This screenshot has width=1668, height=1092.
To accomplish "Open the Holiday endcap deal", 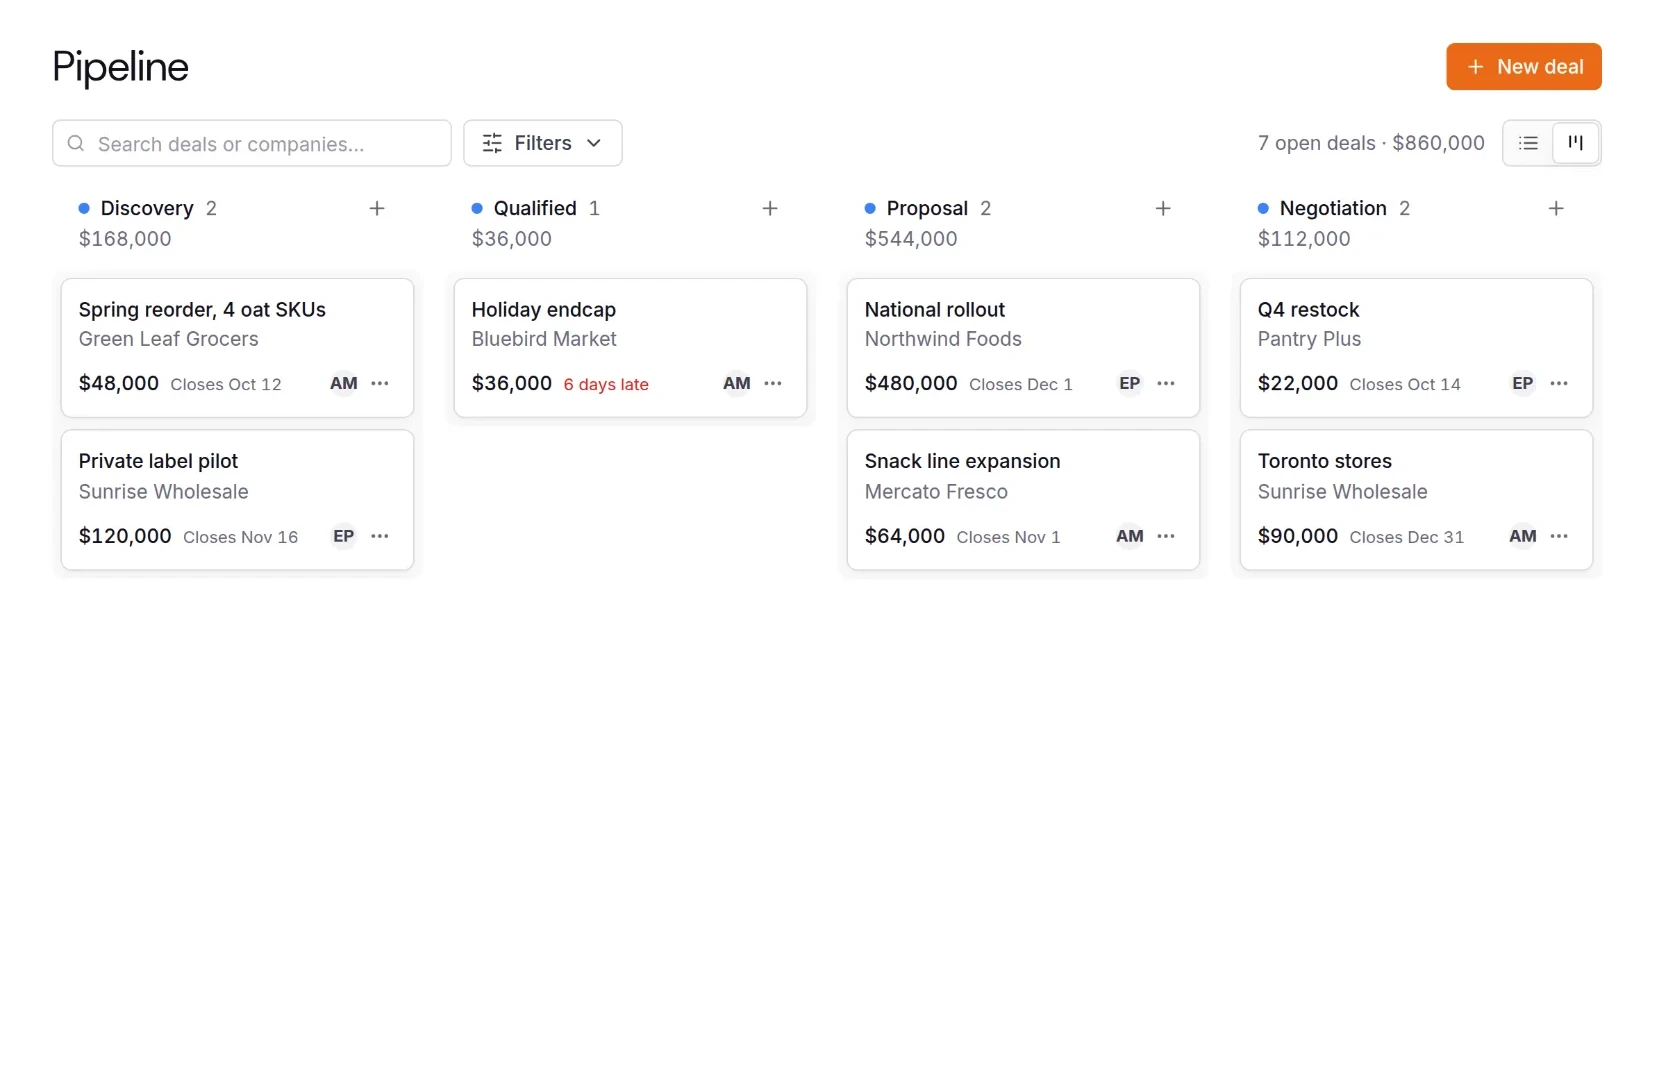I will 630,348.
